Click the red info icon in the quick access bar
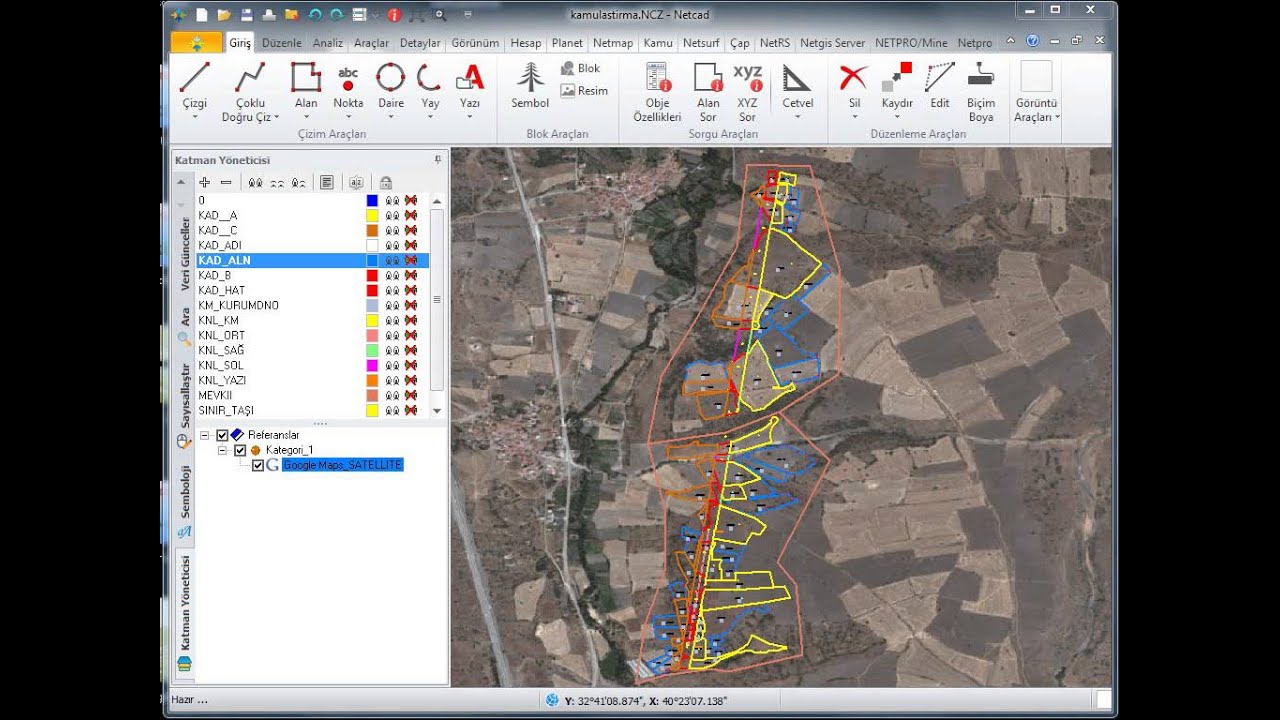 coord(394,15)
